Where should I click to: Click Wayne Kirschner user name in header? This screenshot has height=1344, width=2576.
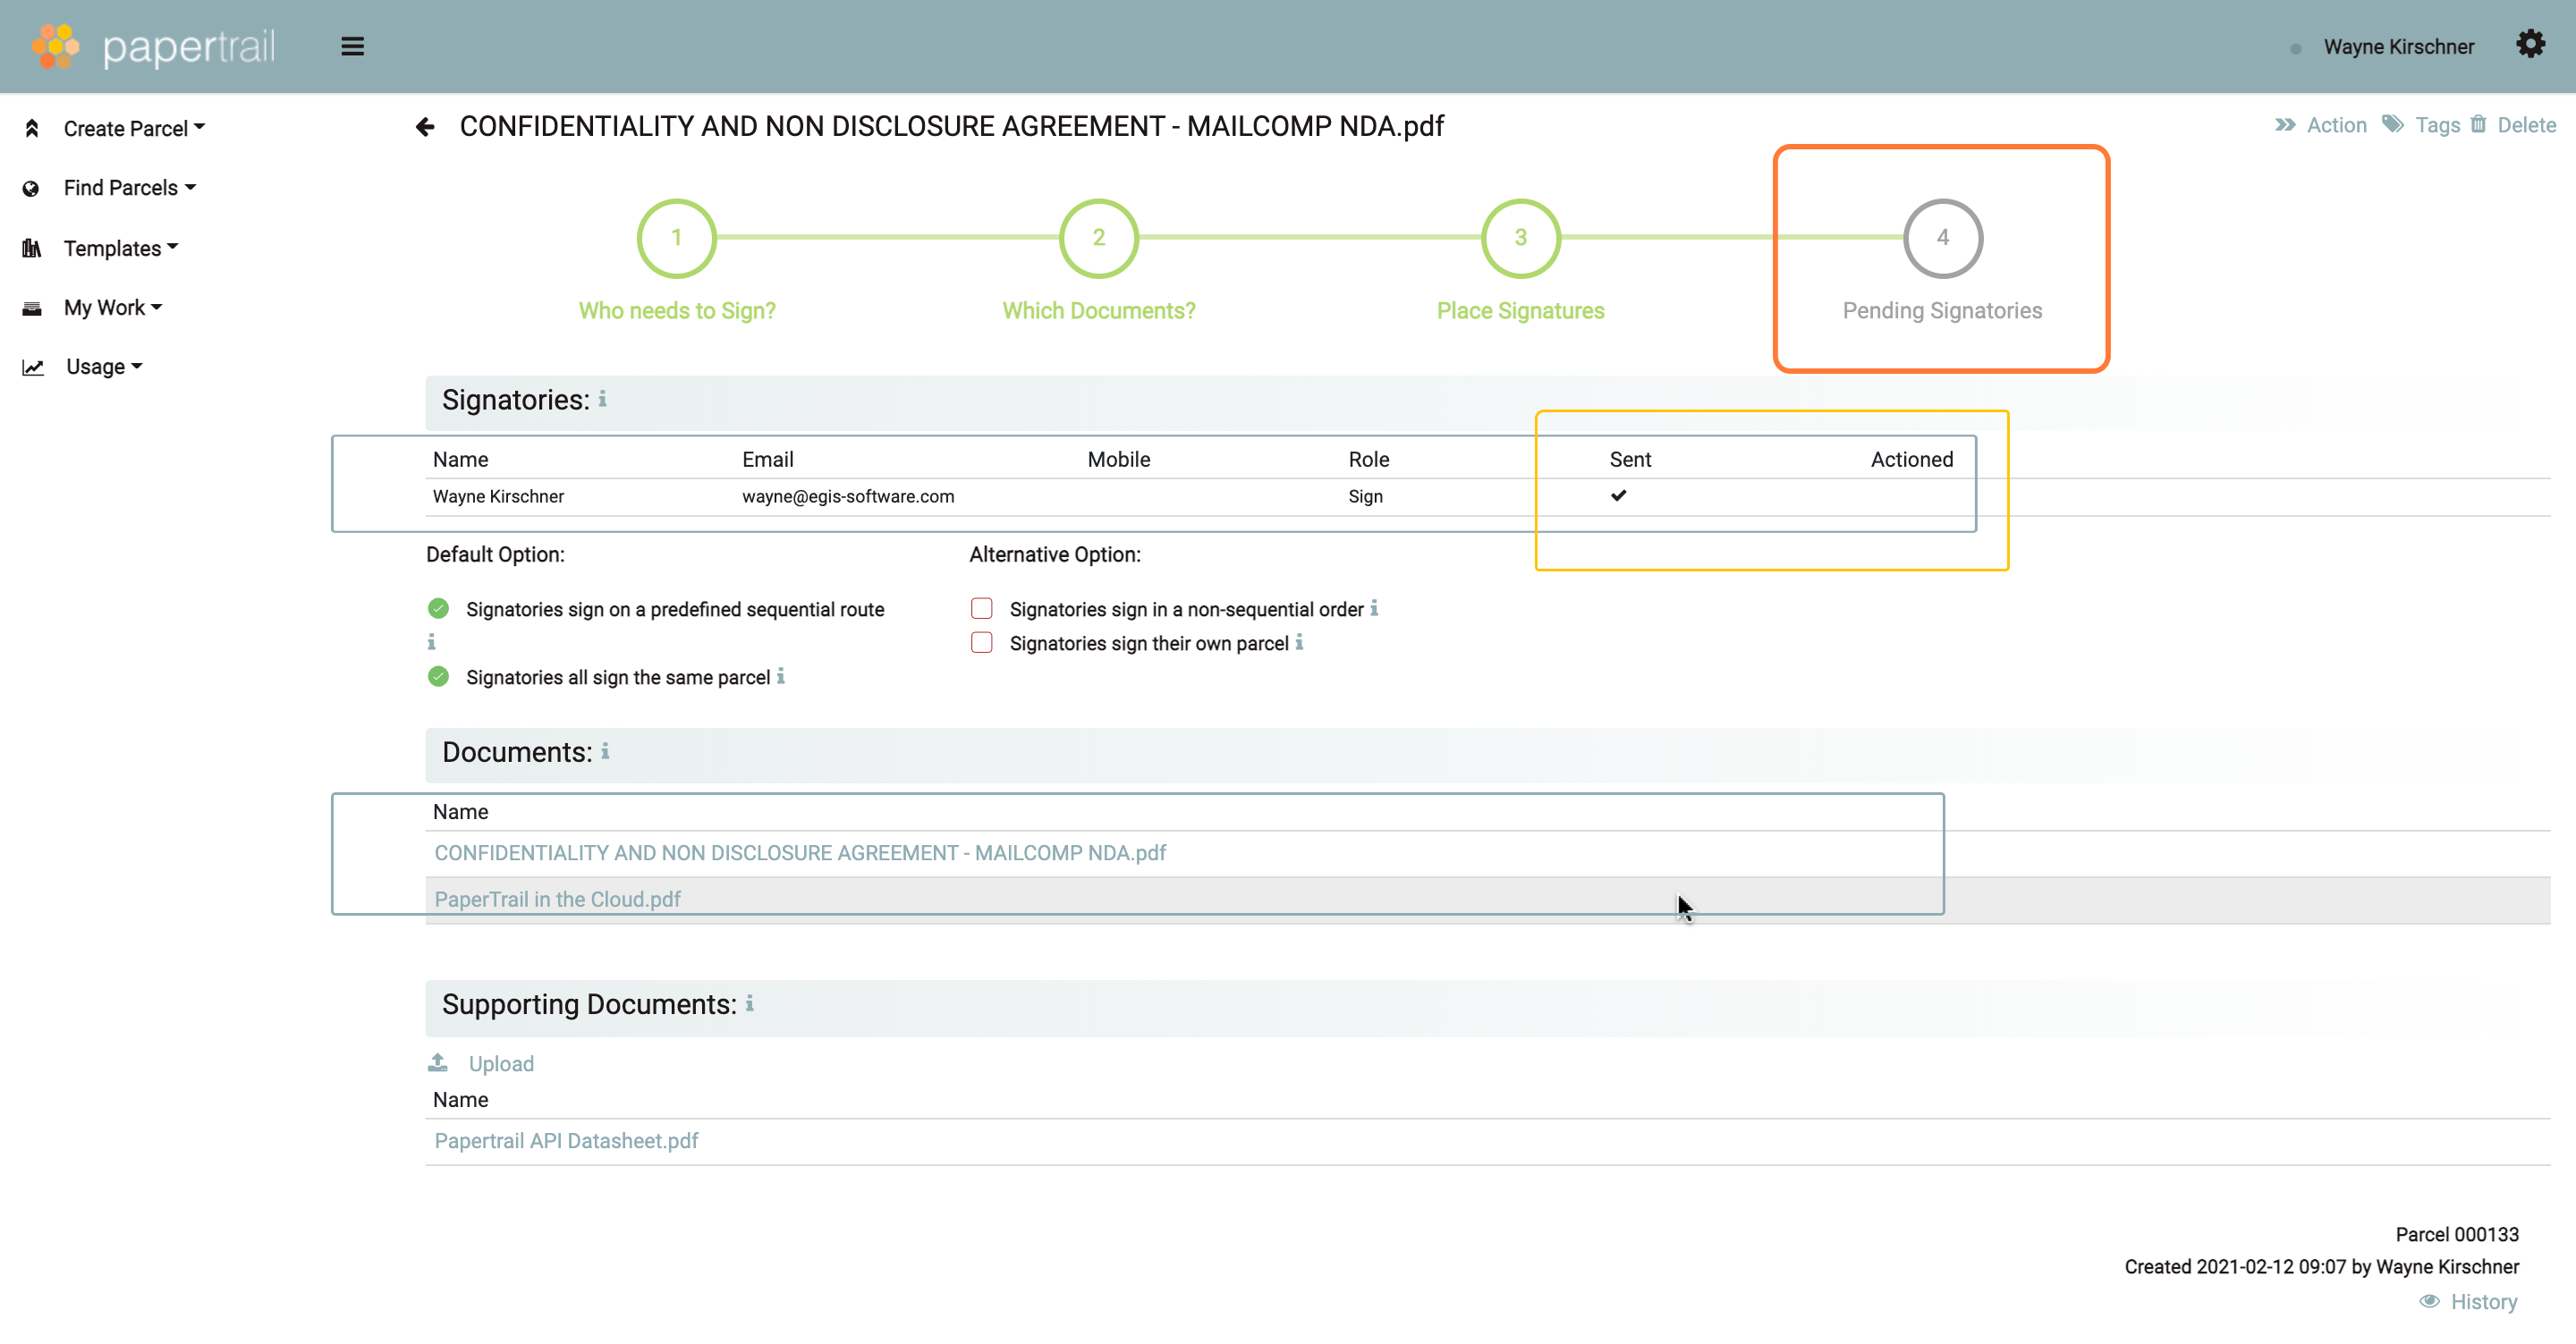tap(2398, 47)
